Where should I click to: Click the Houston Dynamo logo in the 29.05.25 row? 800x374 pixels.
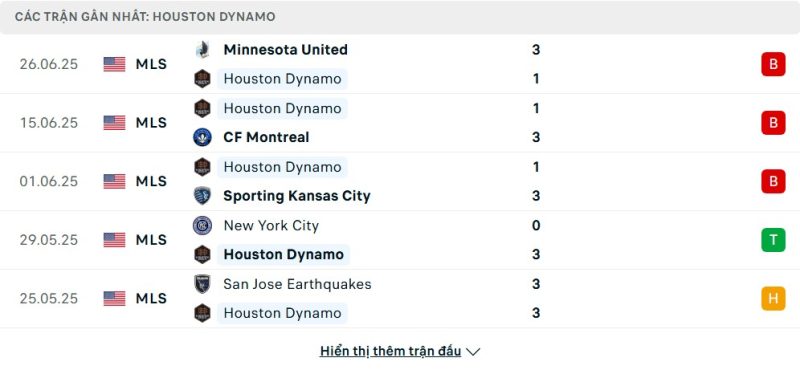click(203, 255)
